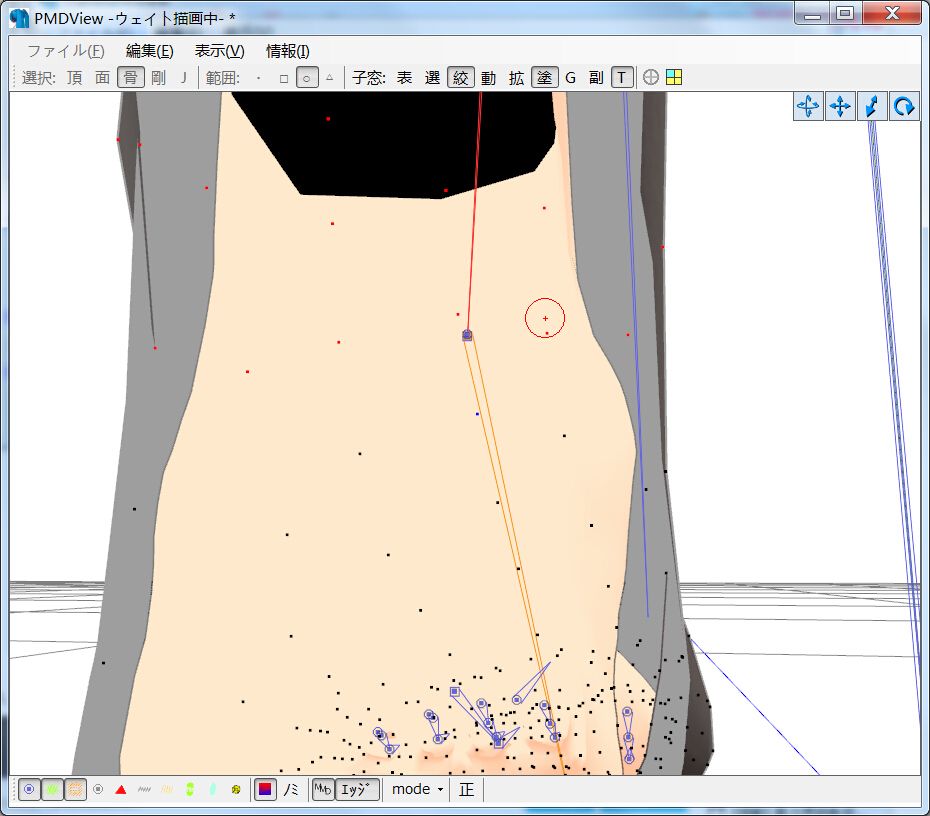Toggle the 骨 bone selection mode
This screenshot has width=930, height=816.
pyautogui.click(x=130, y=77)
